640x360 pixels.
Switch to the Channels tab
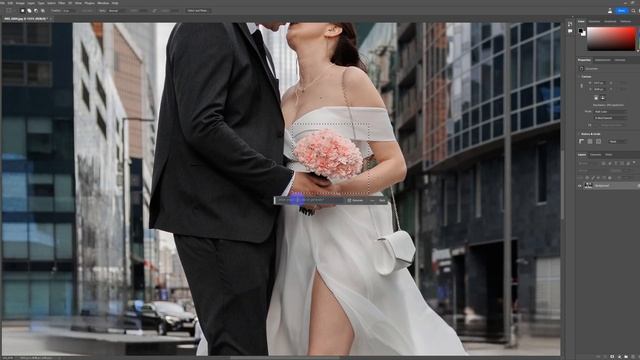(596, 155)
